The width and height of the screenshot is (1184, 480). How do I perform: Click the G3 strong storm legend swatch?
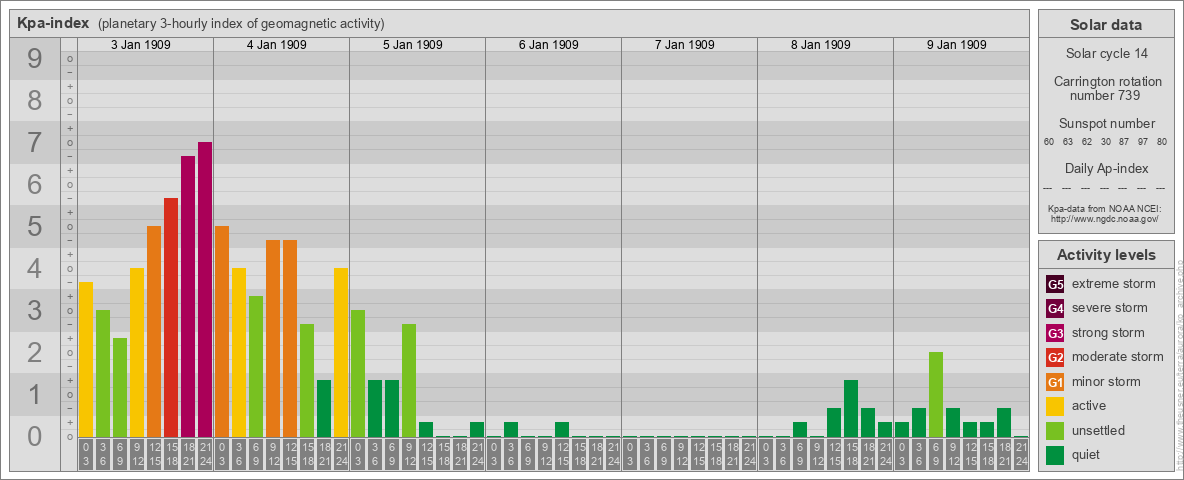(x=1055, y=333)
